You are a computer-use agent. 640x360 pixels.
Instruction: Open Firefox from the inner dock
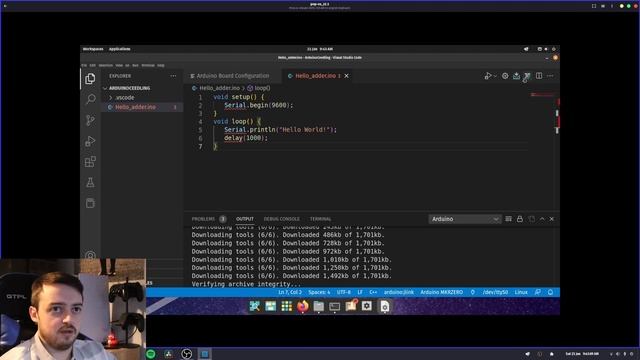(x=302, y=306)
